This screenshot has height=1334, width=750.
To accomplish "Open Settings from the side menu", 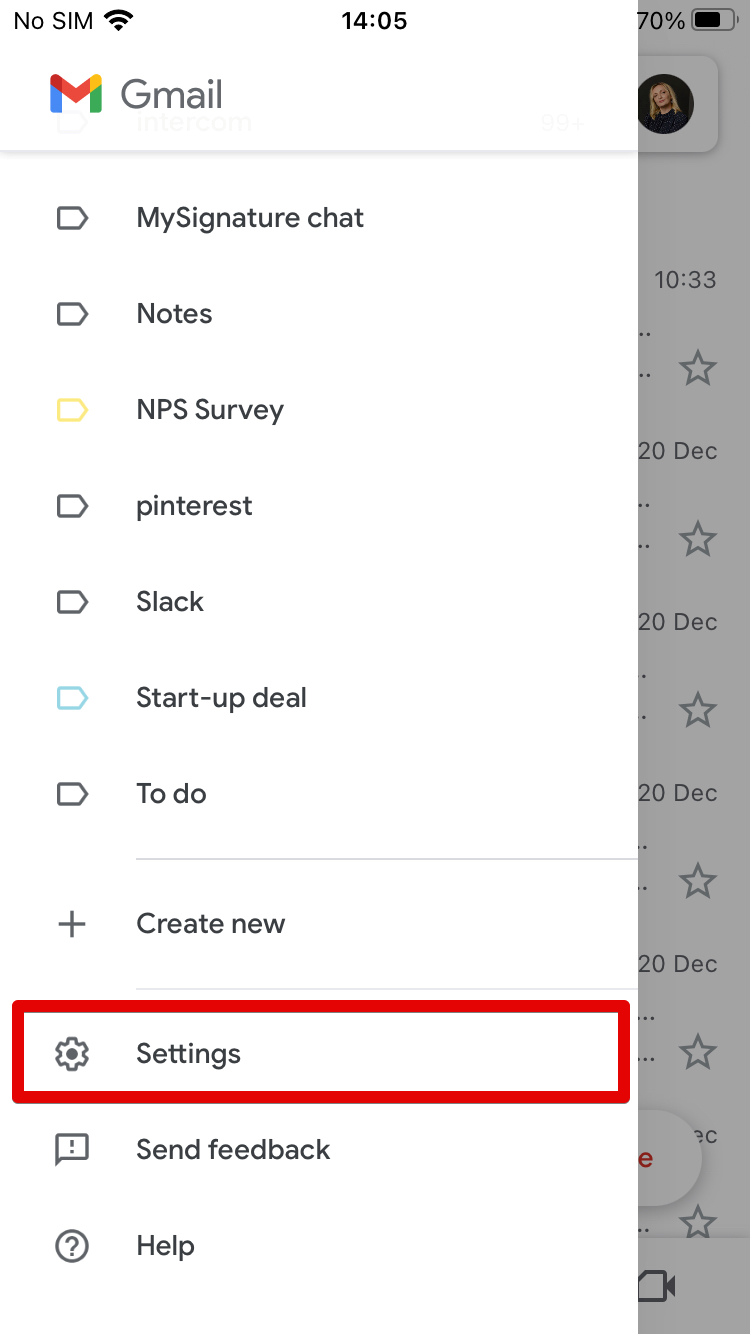I will coord(320,1054).
